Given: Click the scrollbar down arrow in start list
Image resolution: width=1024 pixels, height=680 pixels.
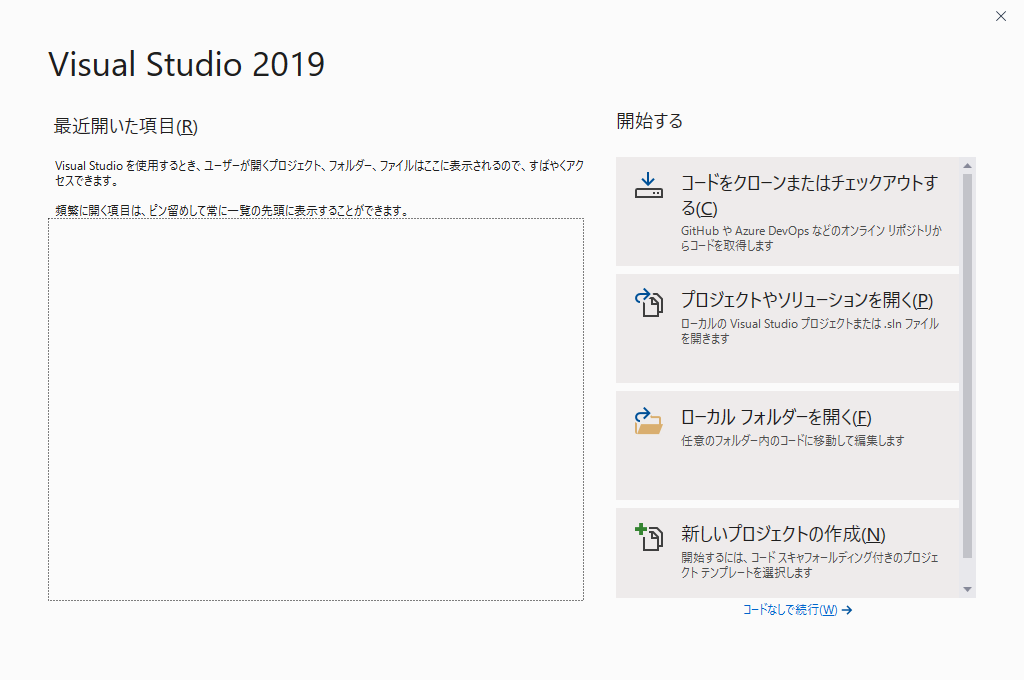Looking at the screenshot, I should [967, 589].
